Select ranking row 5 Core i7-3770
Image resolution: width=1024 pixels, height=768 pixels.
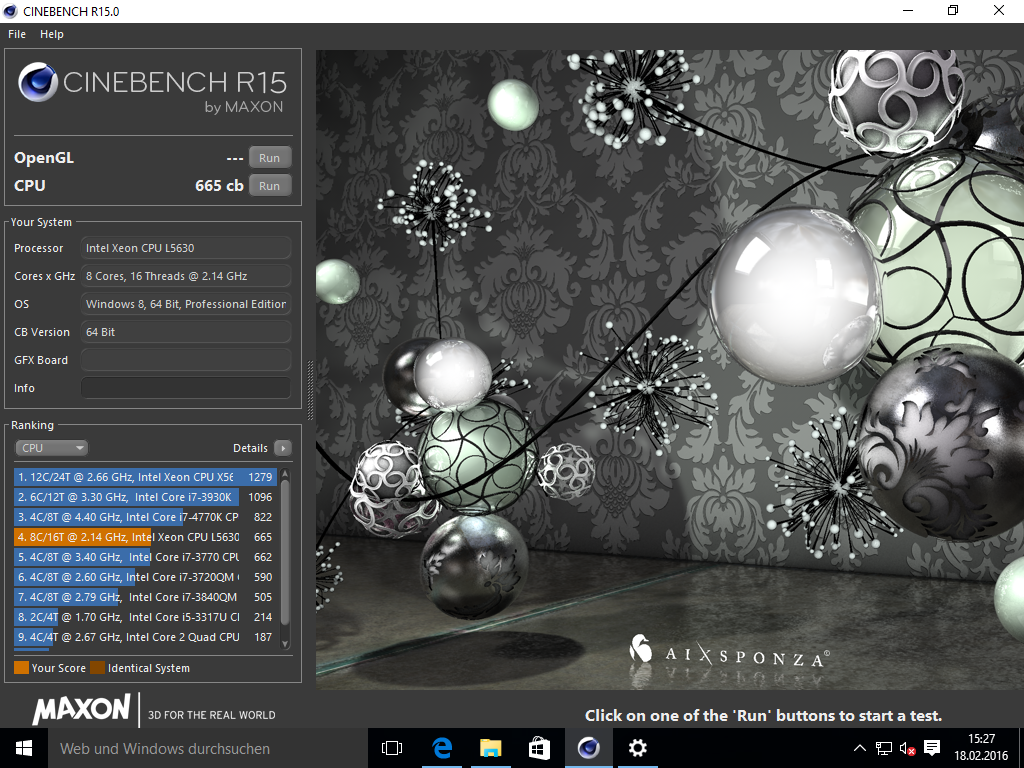pyautogui.click(x=146, y=557)
